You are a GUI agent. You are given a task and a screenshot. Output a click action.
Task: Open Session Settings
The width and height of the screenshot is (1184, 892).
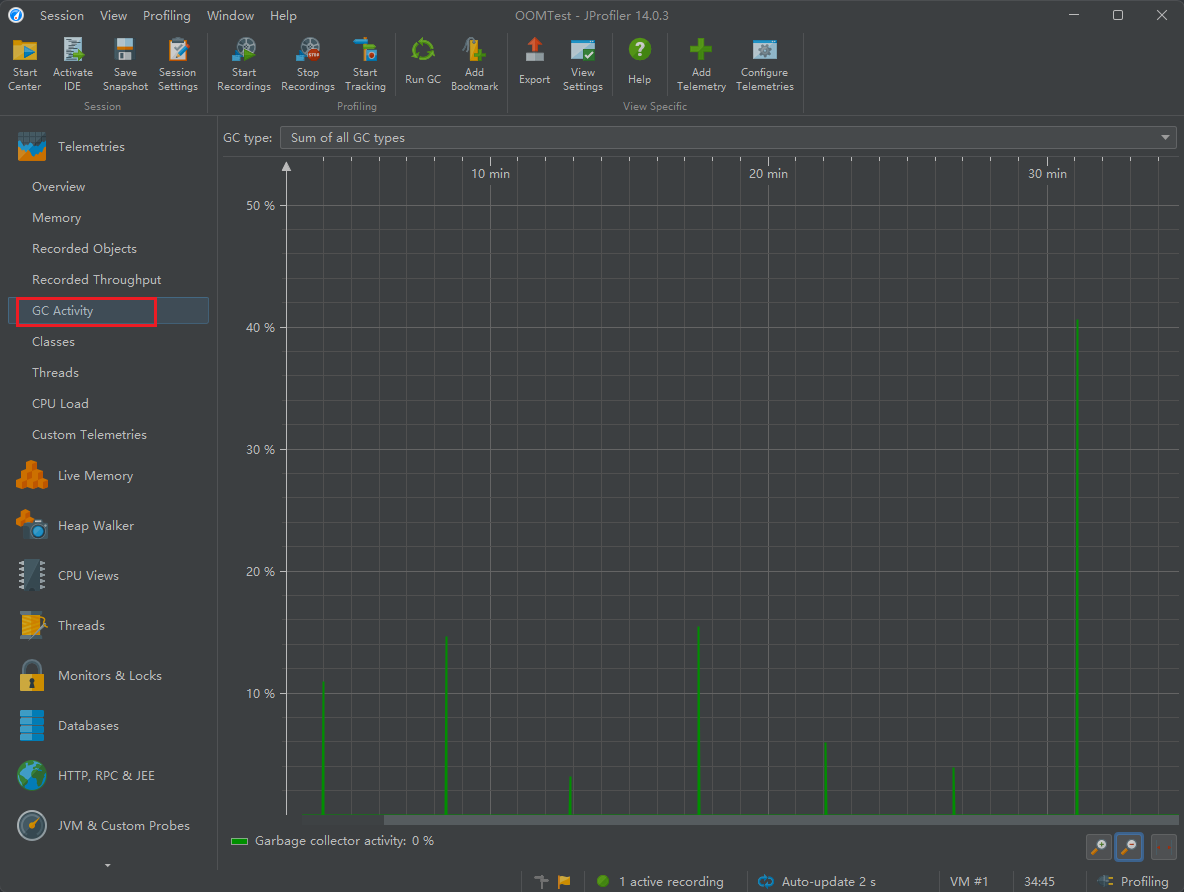tap(177, 65)
